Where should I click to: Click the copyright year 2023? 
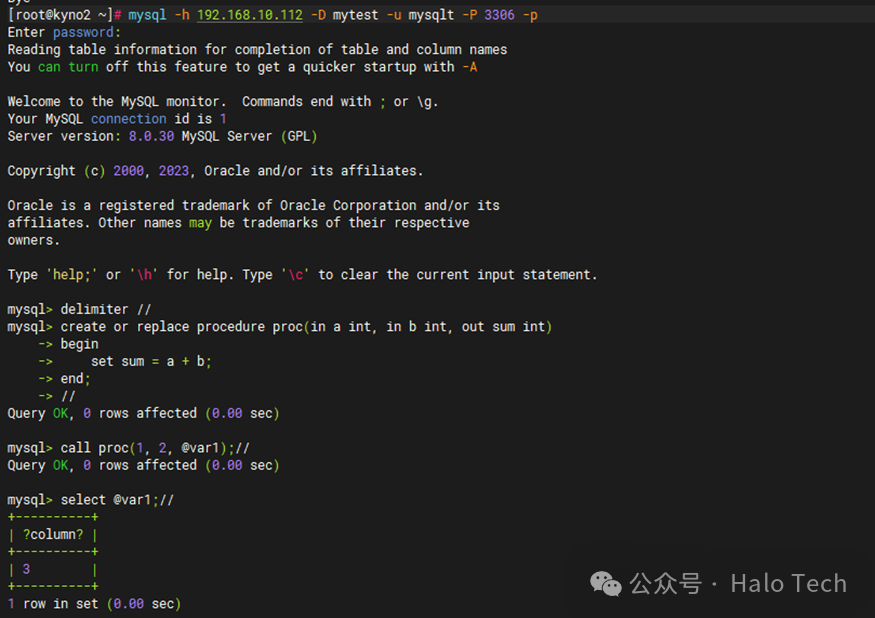174,171
